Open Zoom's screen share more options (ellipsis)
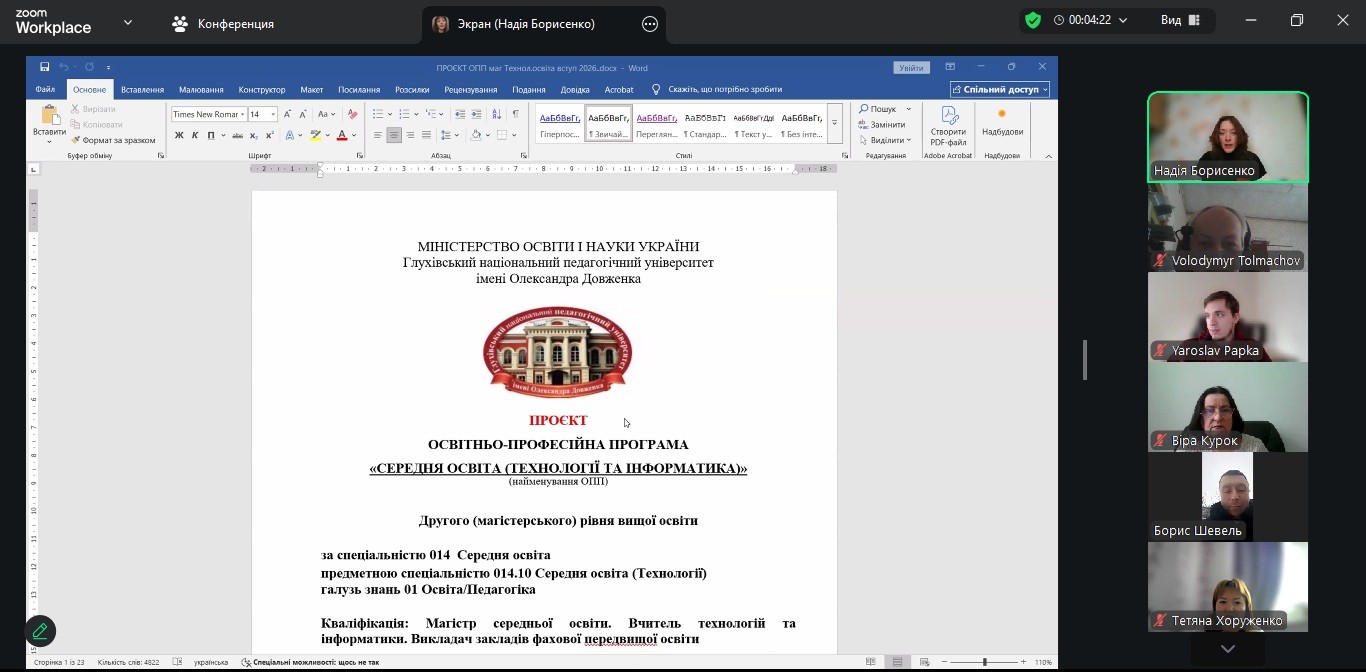Image resolution: width=1366 pixels, height=672 pixels. (x=650, y=24)
